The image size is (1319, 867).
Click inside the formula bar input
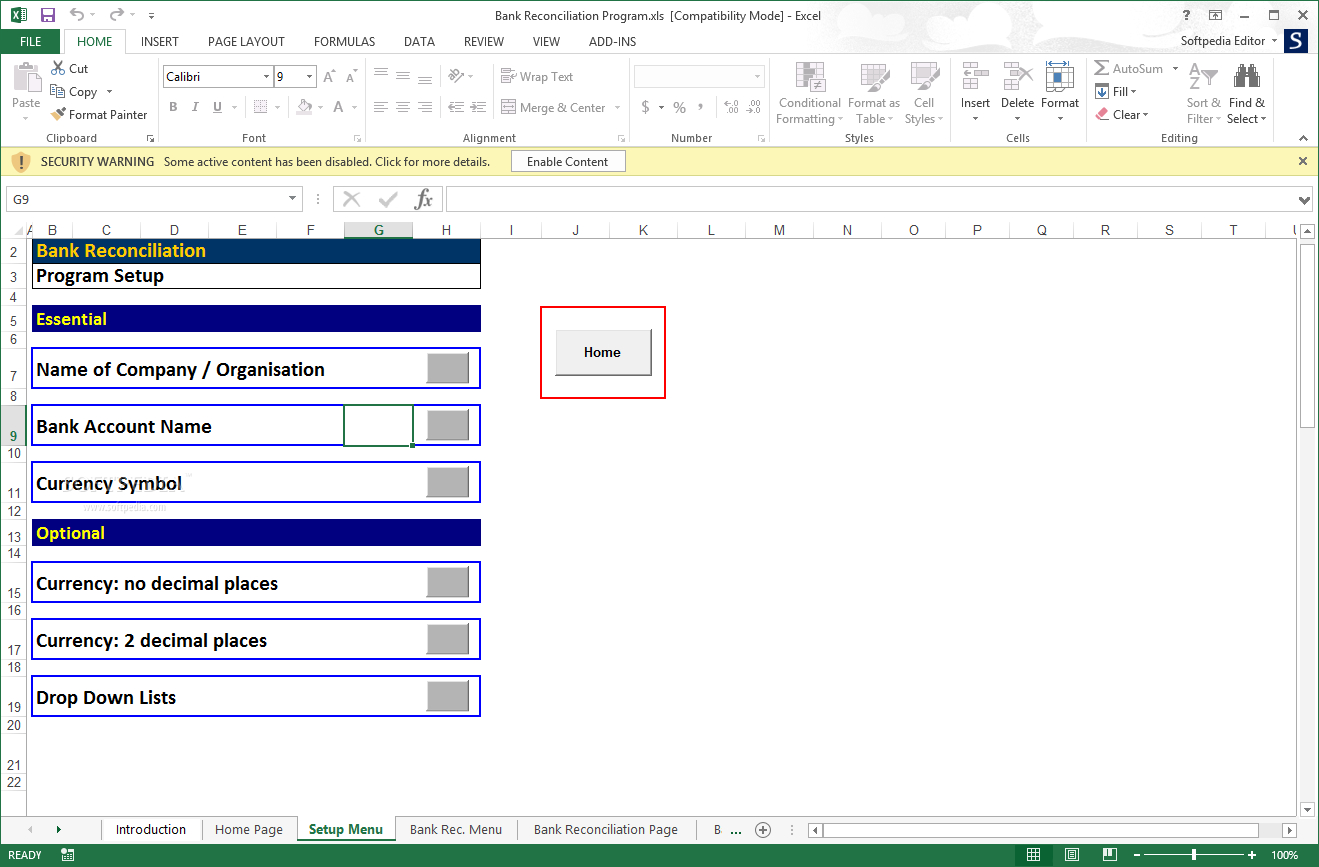[x=870, y=199]
